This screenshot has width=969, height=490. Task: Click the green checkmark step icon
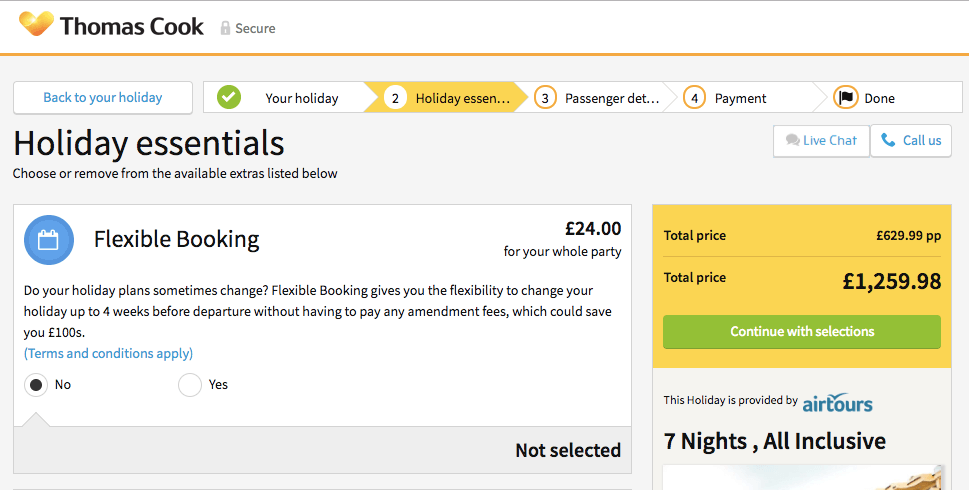tap(229, 98)
